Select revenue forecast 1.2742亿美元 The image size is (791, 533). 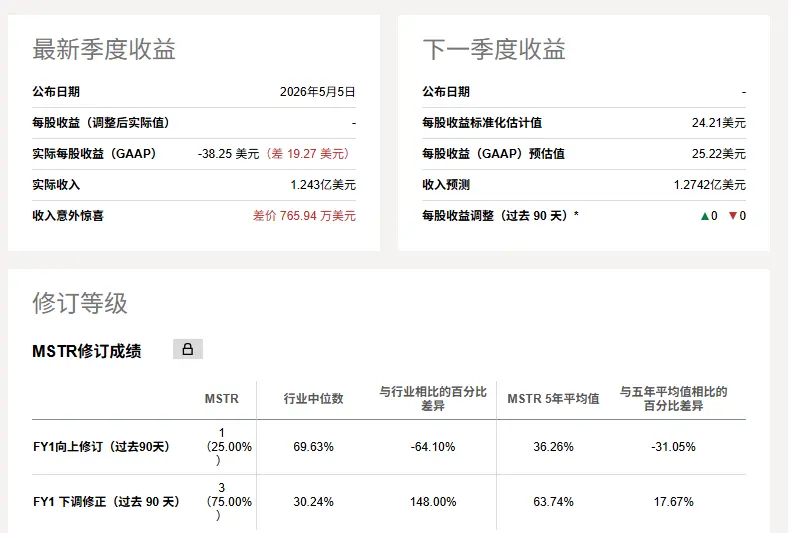[x=709, y=185]
